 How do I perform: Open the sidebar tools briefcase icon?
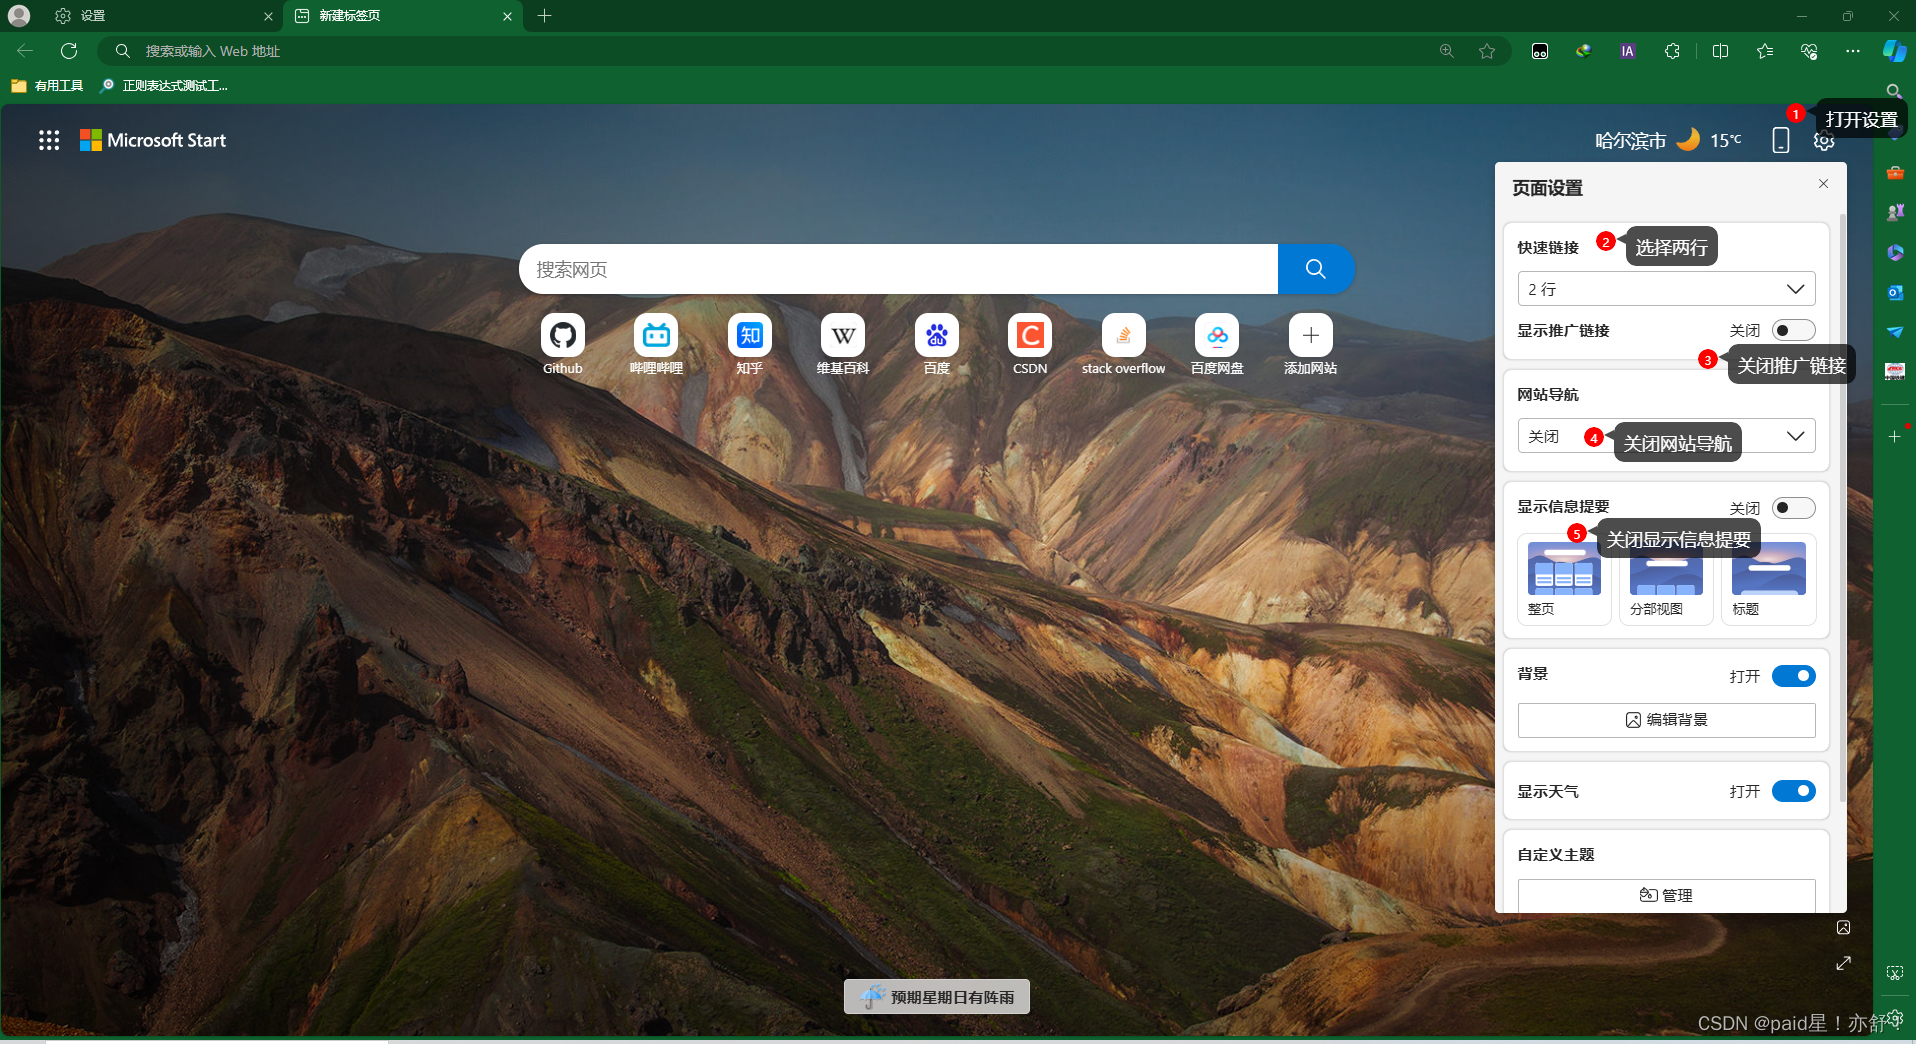tap(1895, 172)
